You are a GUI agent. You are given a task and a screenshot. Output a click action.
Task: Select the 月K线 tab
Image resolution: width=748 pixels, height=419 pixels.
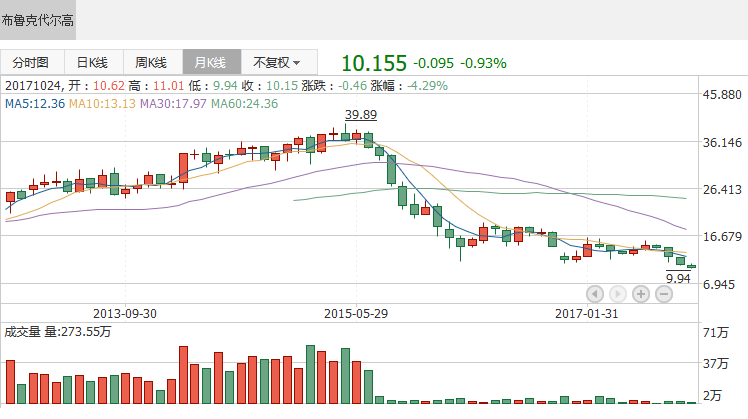pos(212,63)
